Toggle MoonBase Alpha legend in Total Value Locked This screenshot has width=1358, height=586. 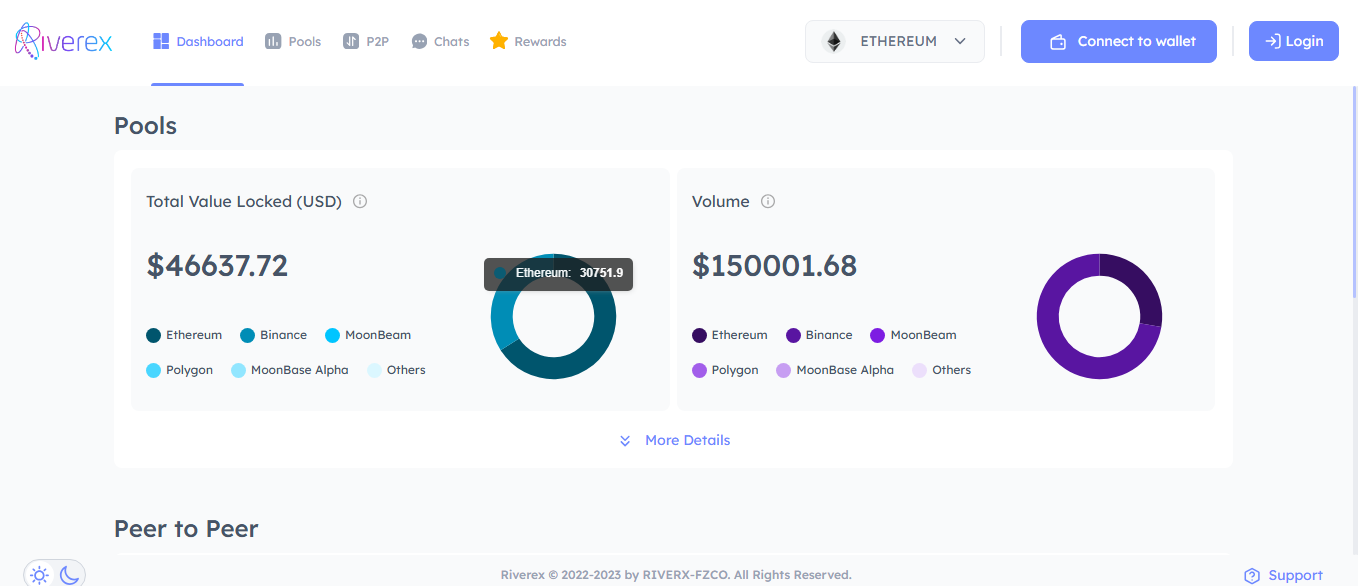click(x=290, y=370)
